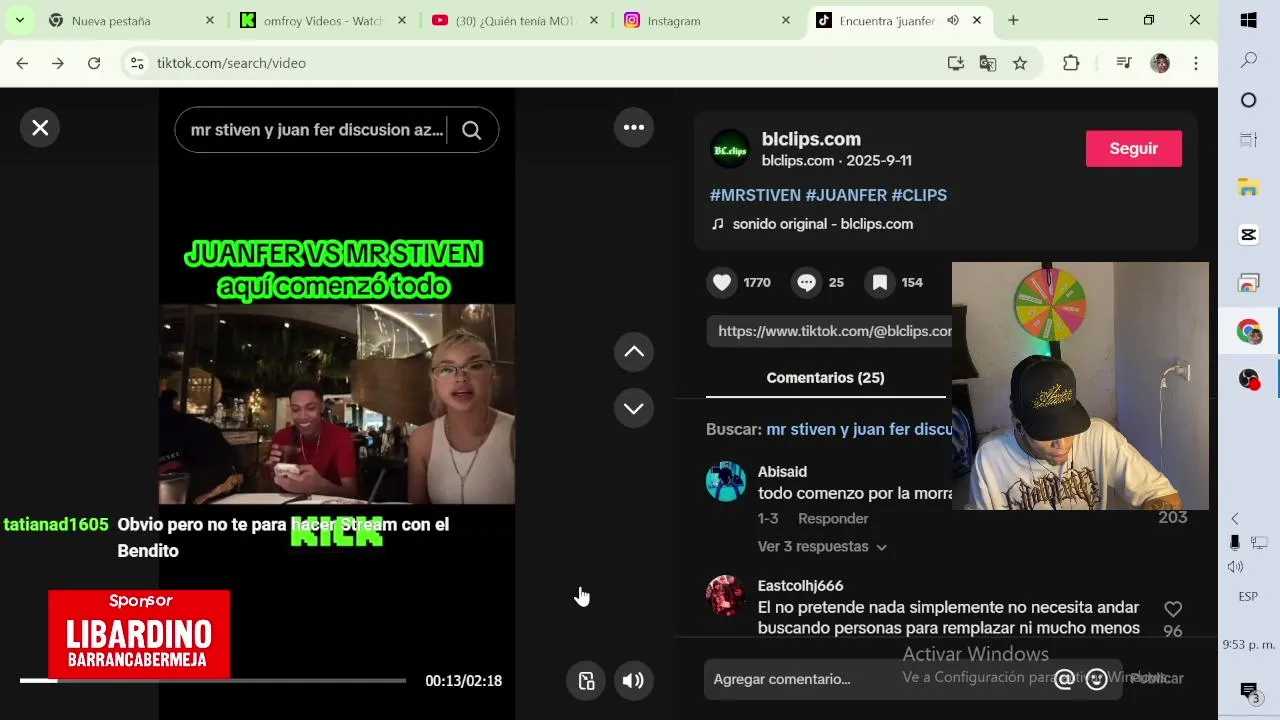Click the related search suggestion link
Viewport: 1280px width, 720px height.
coord(859,429)
